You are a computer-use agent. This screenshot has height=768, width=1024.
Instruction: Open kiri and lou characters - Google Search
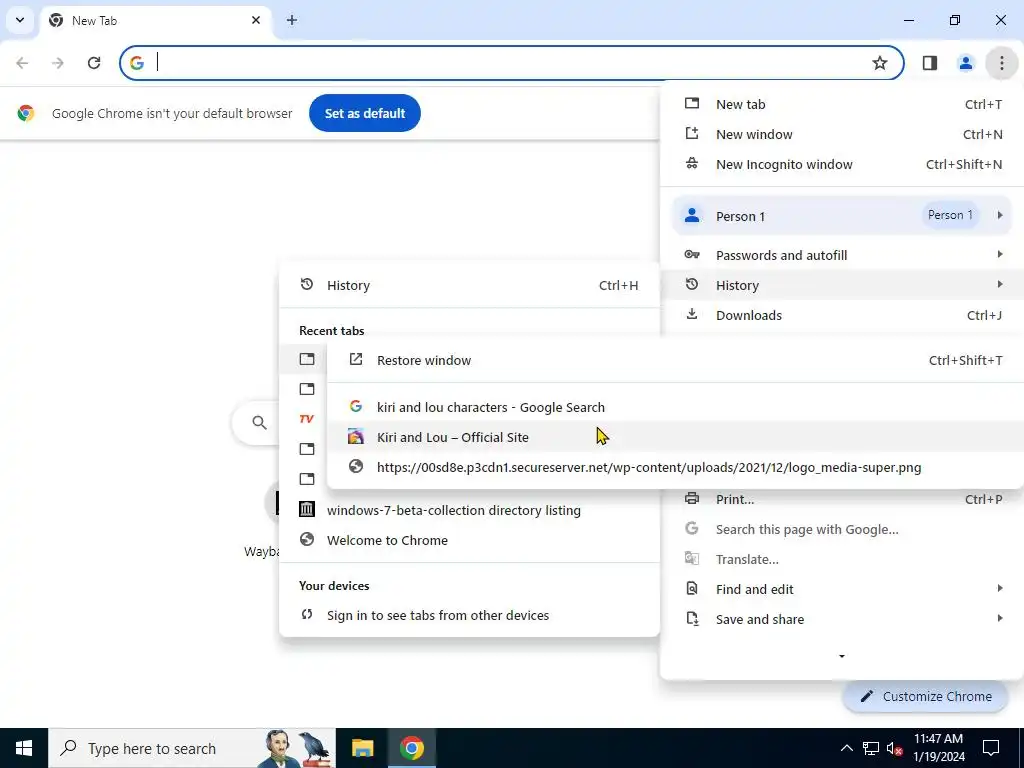(675, 407)
